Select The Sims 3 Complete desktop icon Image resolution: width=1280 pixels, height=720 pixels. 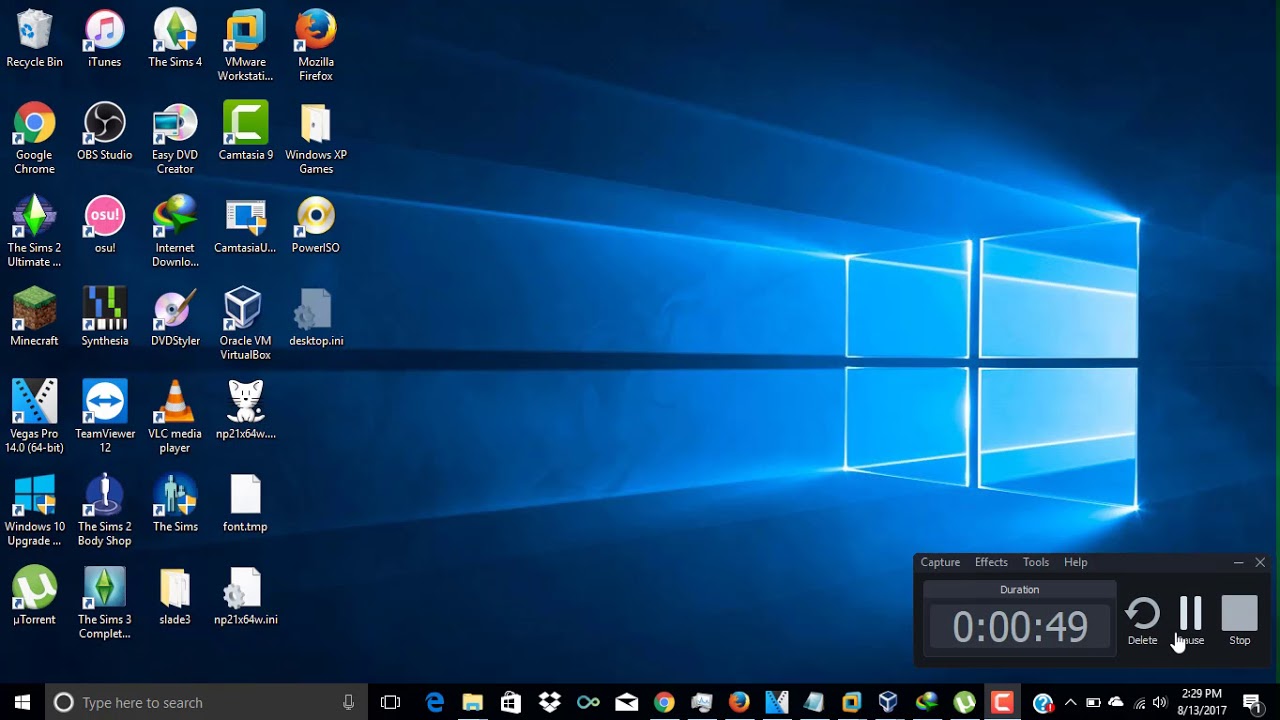(105, 604)
